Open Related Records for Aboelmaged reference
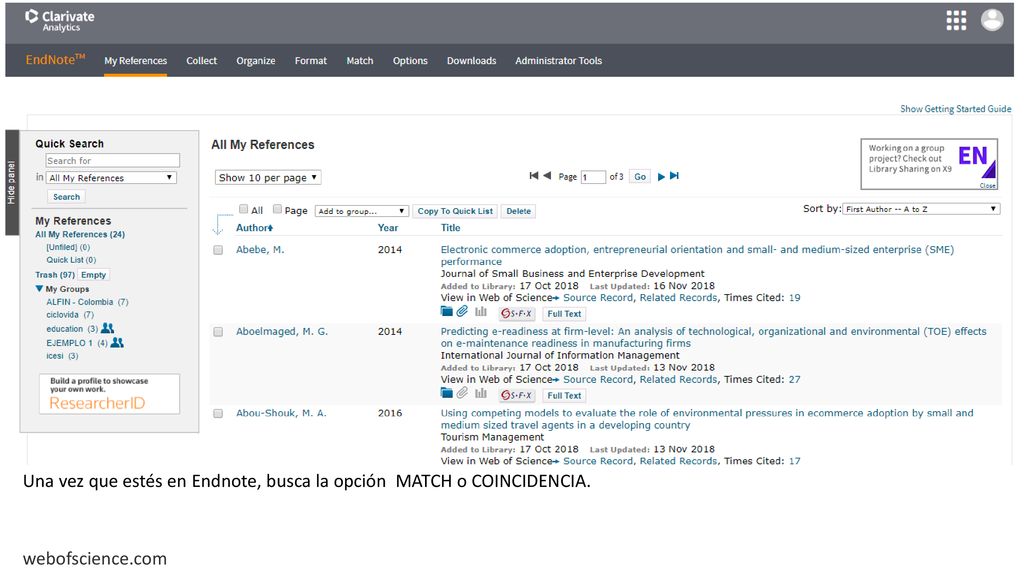This screenshot has height=576, width=1024. point(679,379)
